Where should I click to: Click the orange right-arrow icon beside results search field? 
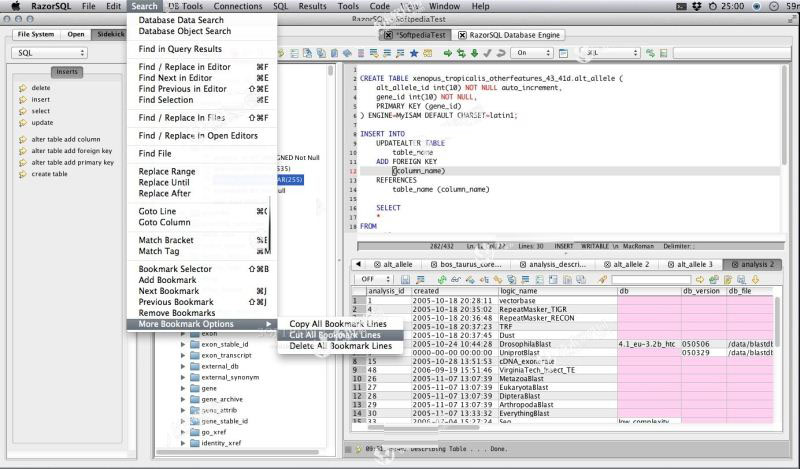pos(699,280)
